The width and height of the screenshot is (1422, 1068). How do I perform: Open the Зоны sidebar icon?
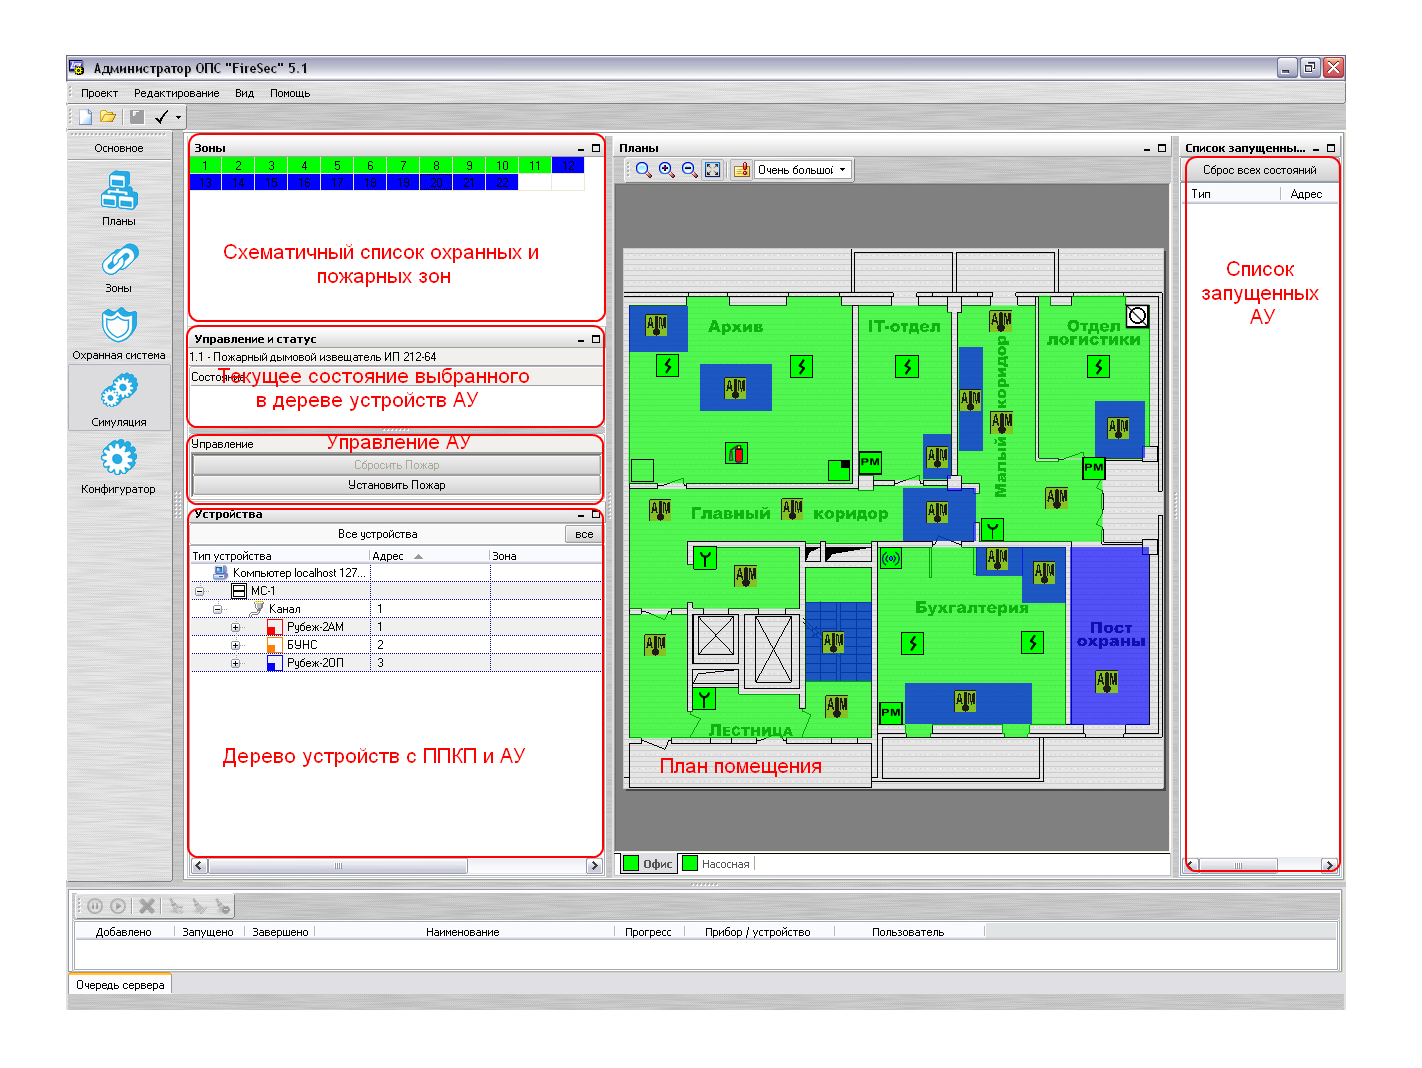tap(118, 261)
